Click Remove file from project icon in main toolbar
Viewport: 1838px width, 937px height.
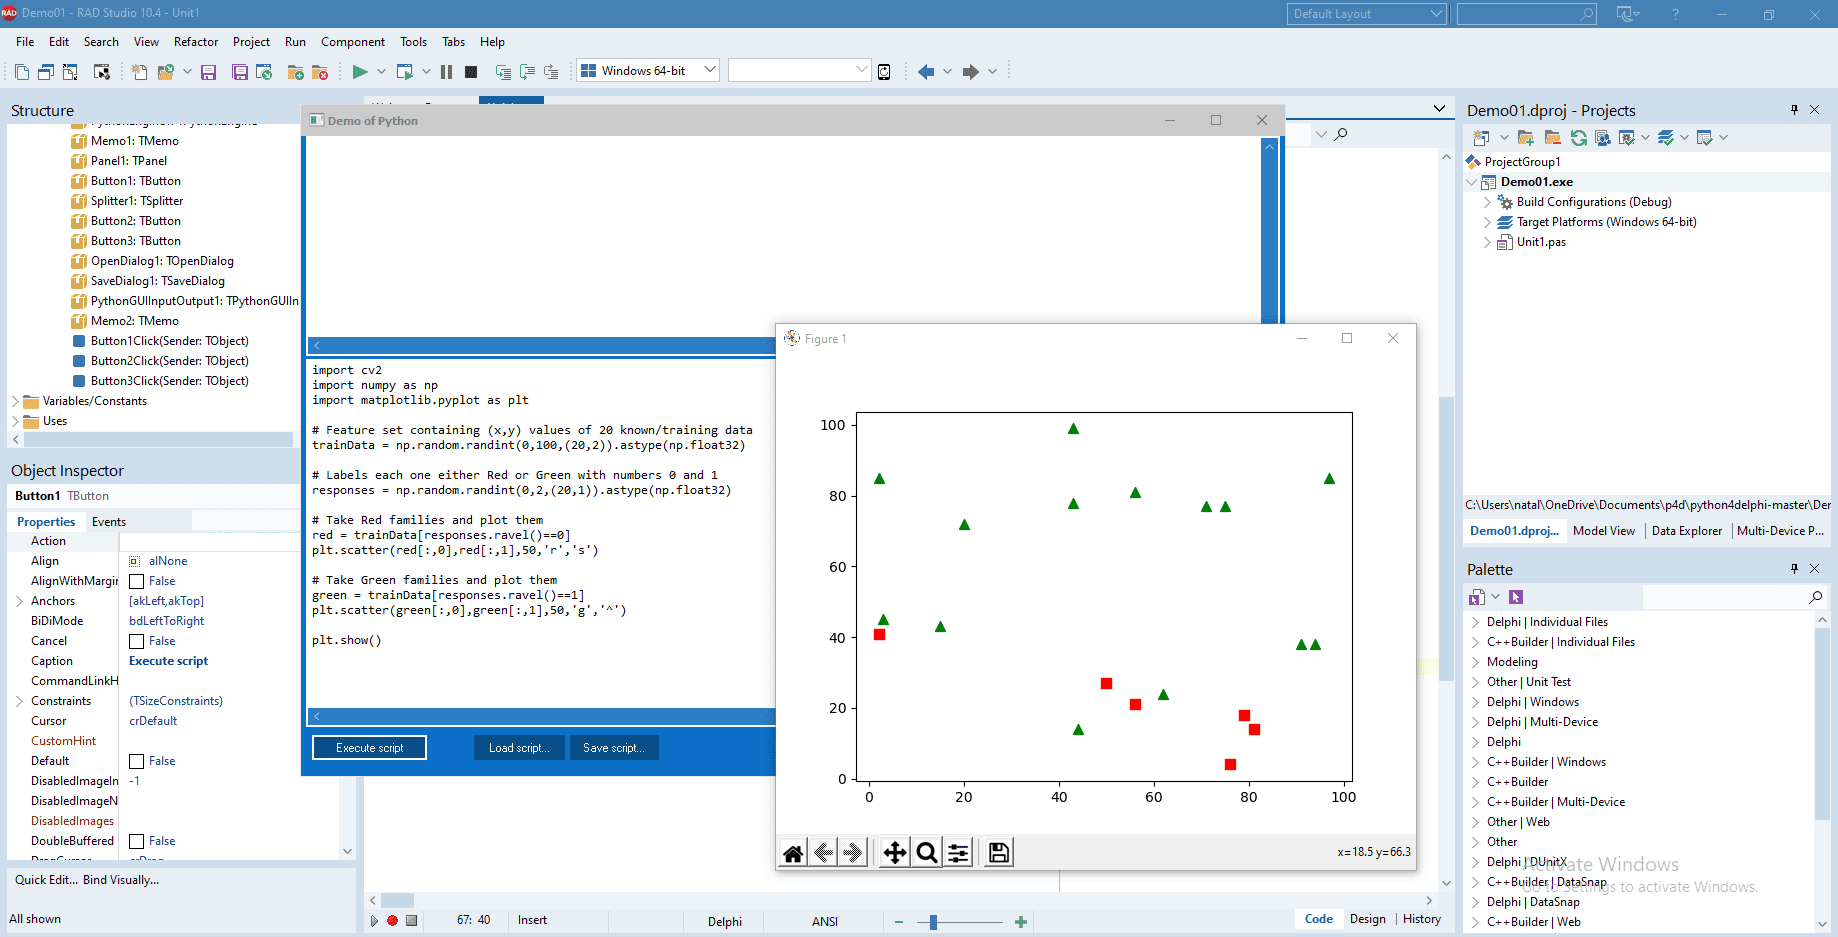click(x=320, y=72)
